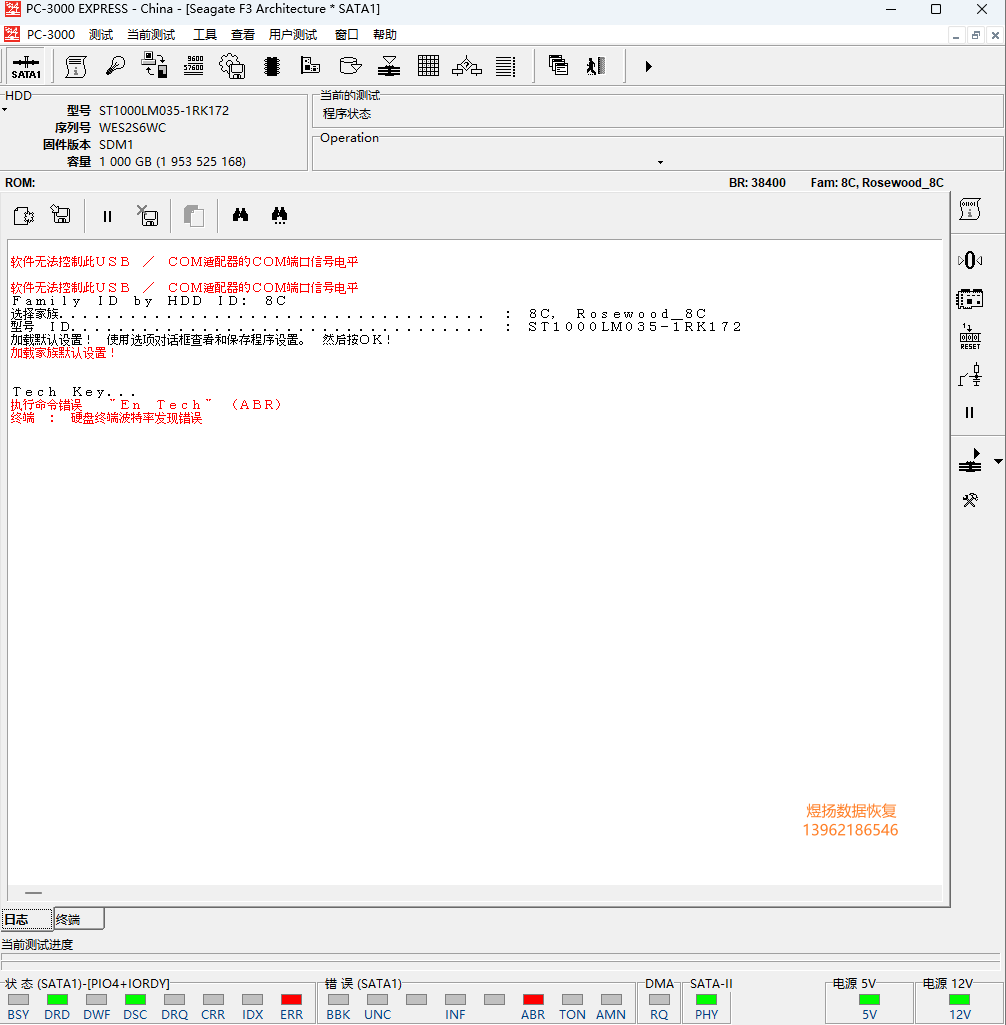Click the right sidebar zero with arrows icon
The width and height of the screenshot is (1006, 1025).
click(x=970, y=260)
